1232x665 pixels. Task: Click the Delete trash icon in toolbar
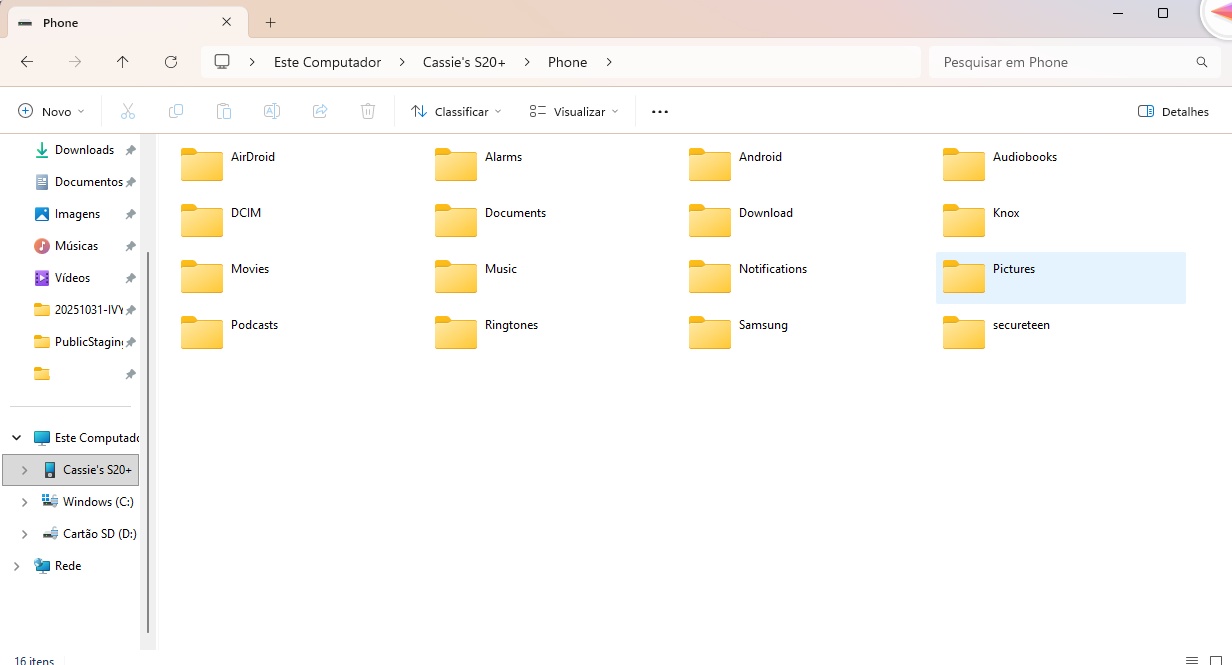(368, 111)
